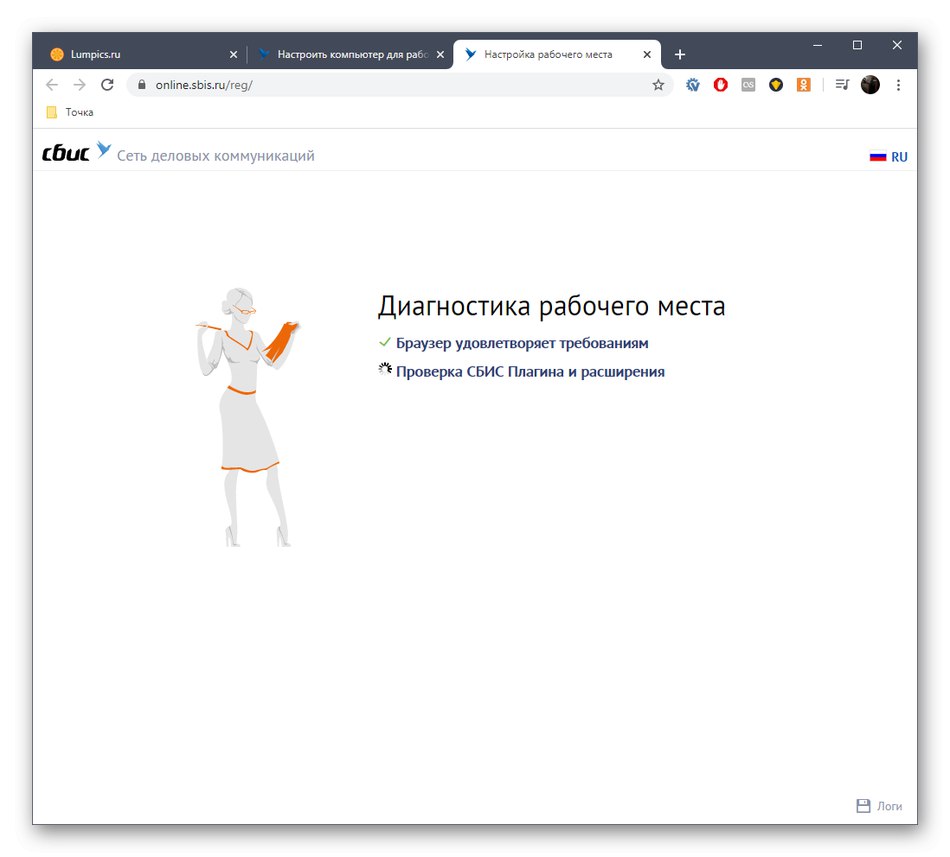Click the green checkmark icon
Image resolution: width=950 pixels, height=857 pixels.
tap(384, 342)
